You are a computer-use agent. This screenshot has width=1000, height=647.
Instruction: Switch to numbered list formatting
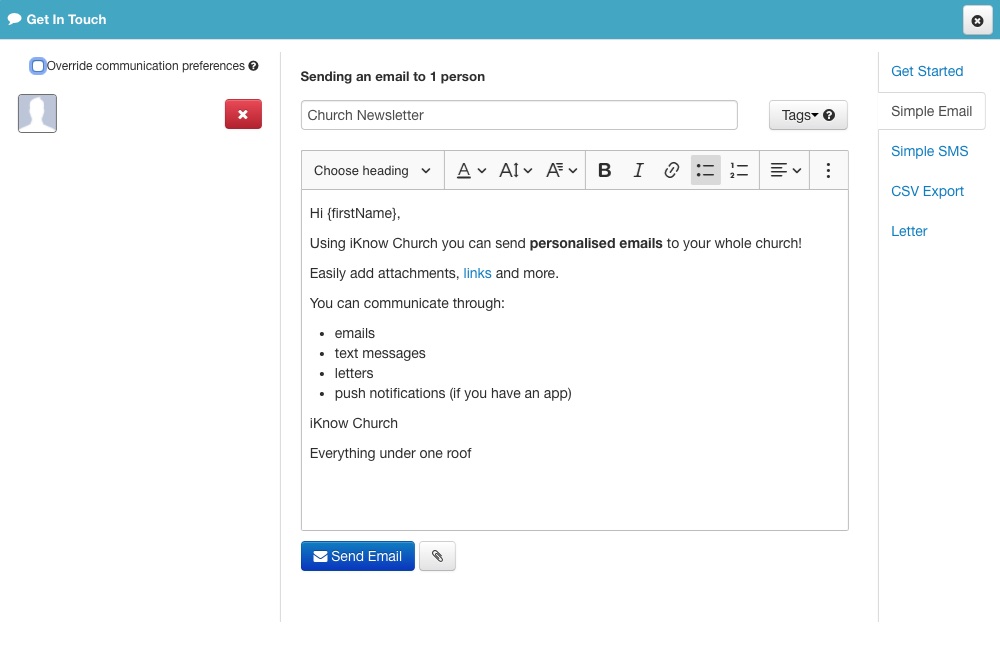[739, 171]
